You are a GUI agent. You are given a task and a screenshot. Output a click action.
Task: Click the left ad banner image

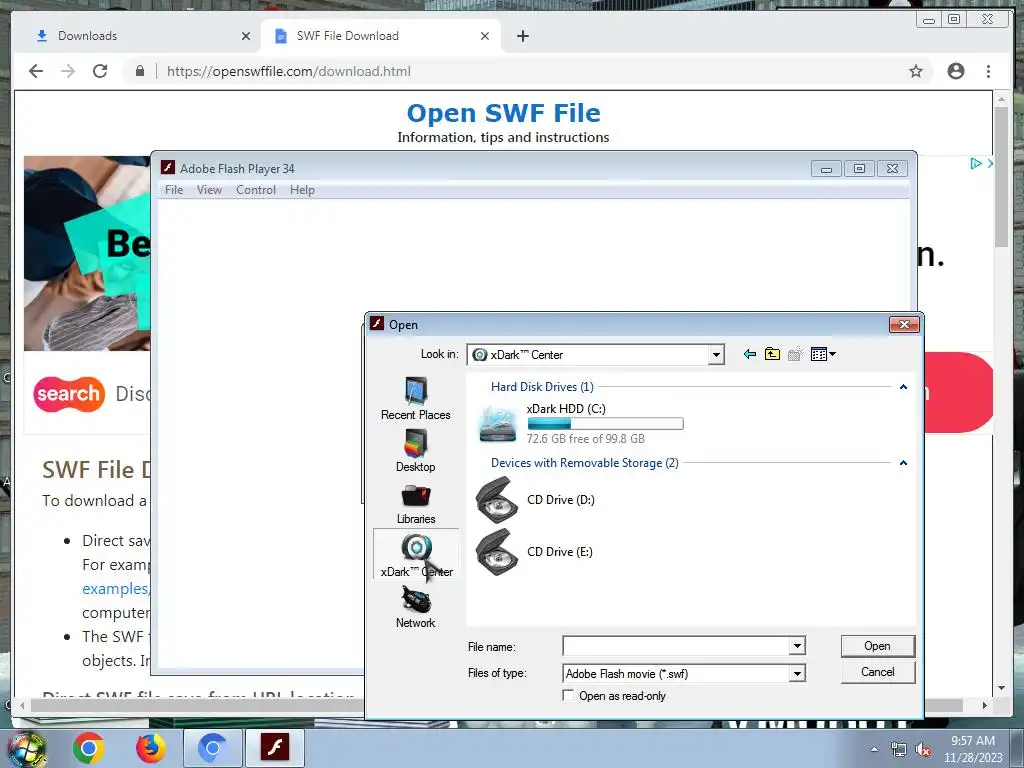[88, 253]
